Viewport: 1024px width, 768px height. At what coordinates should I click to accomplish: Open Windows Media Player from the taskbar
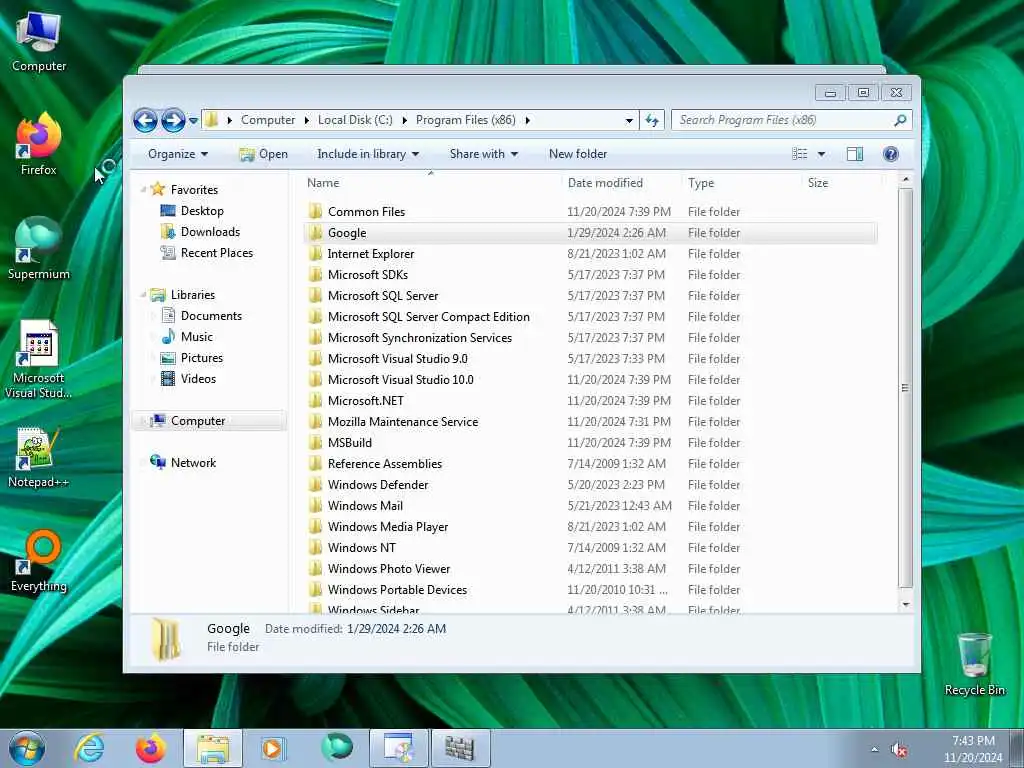(x=272, y=748)
